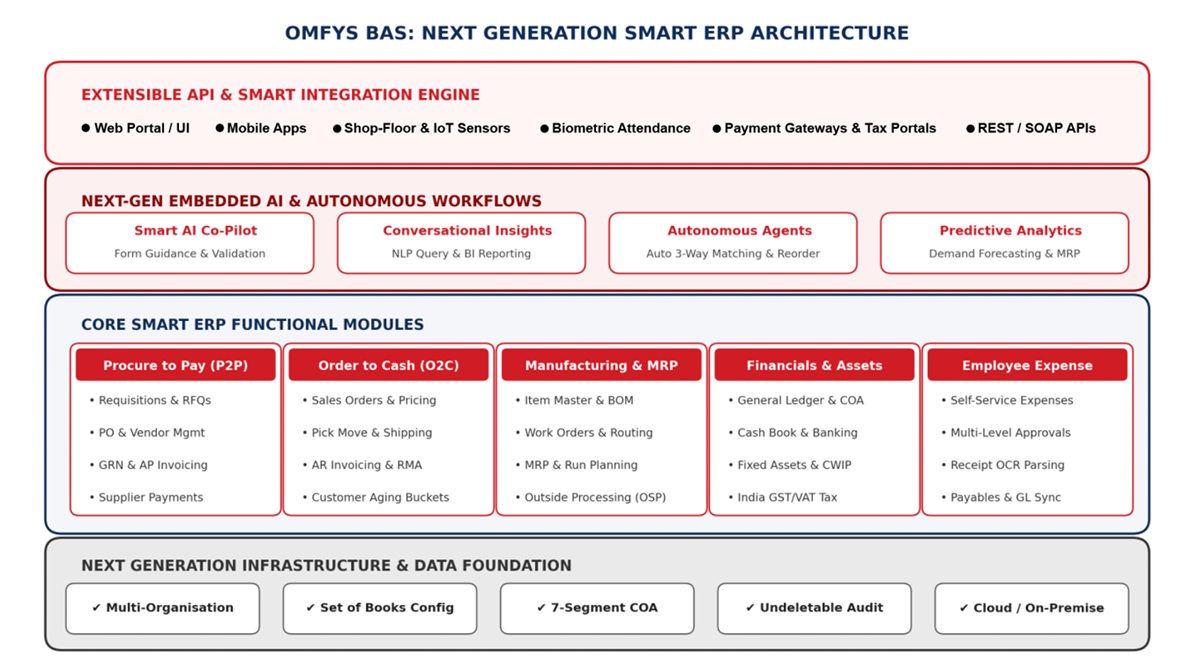Click the OMFYS BAS architecture title
Image resolution: width=1200 pixels, height=665 pixels.
(597, 33)
